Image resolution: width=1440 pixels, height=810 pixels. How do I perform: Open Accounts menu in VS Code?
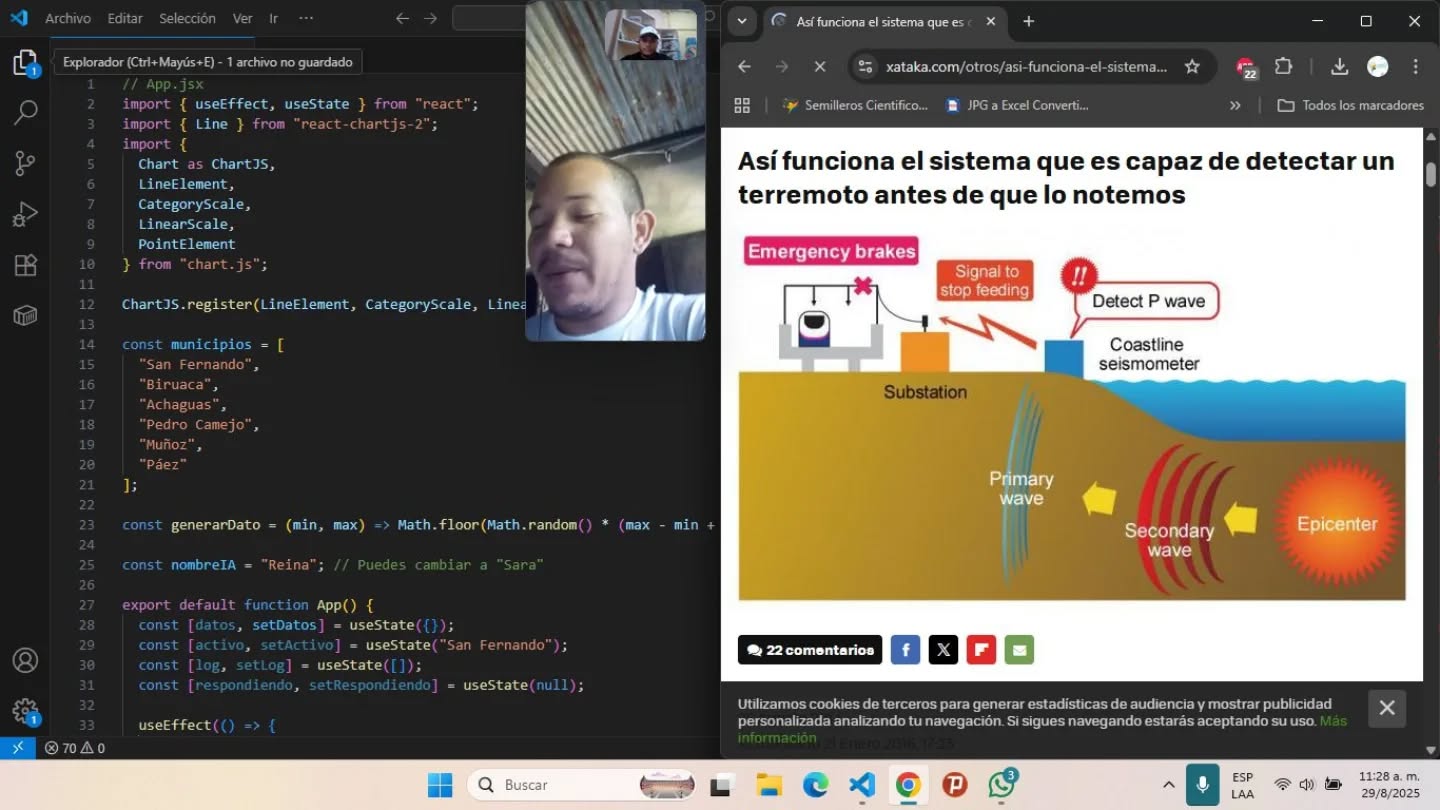[25, 661]
